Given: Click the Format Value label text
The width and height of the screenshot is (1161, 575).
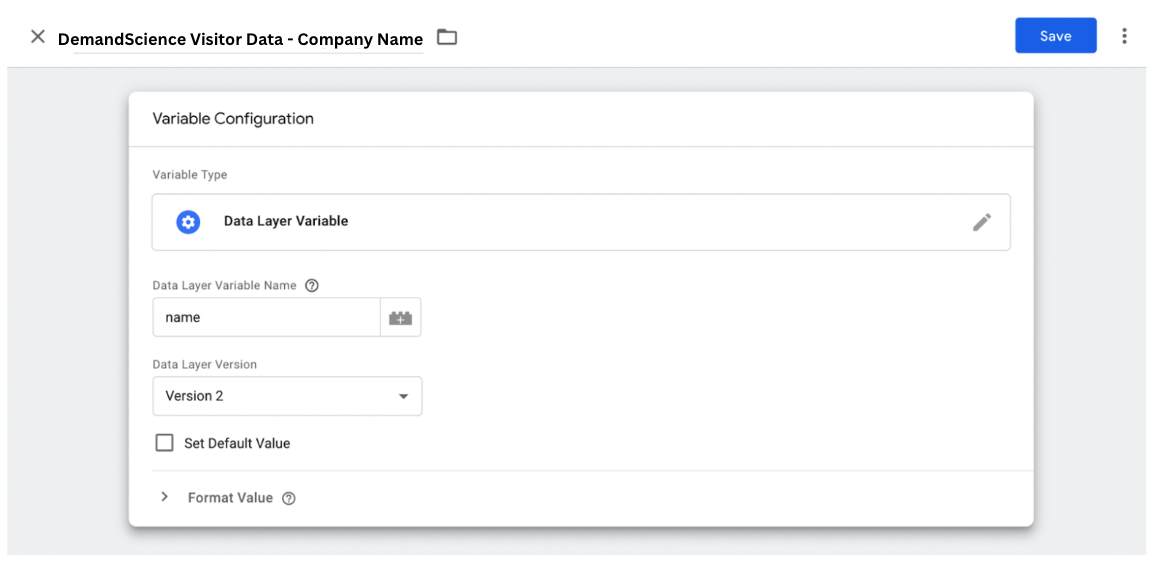Looking at the screenshot, I should coord(230,498).
